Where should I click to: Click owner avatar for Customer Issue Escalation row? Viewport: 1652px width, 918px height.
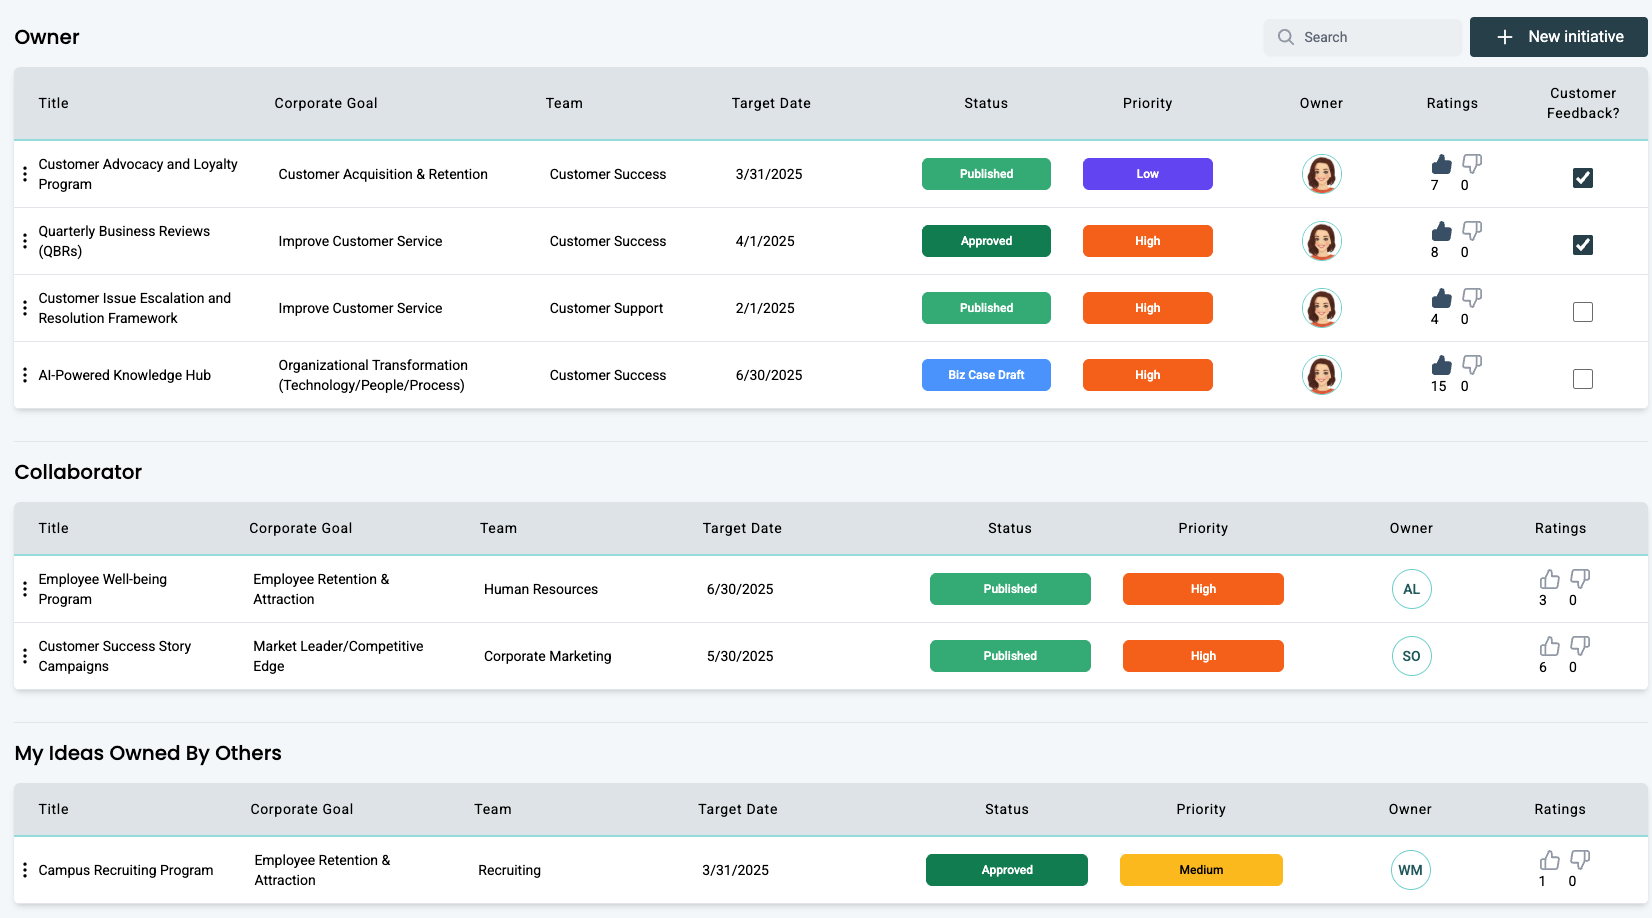pyautogui.click(x=1321, y=308)
